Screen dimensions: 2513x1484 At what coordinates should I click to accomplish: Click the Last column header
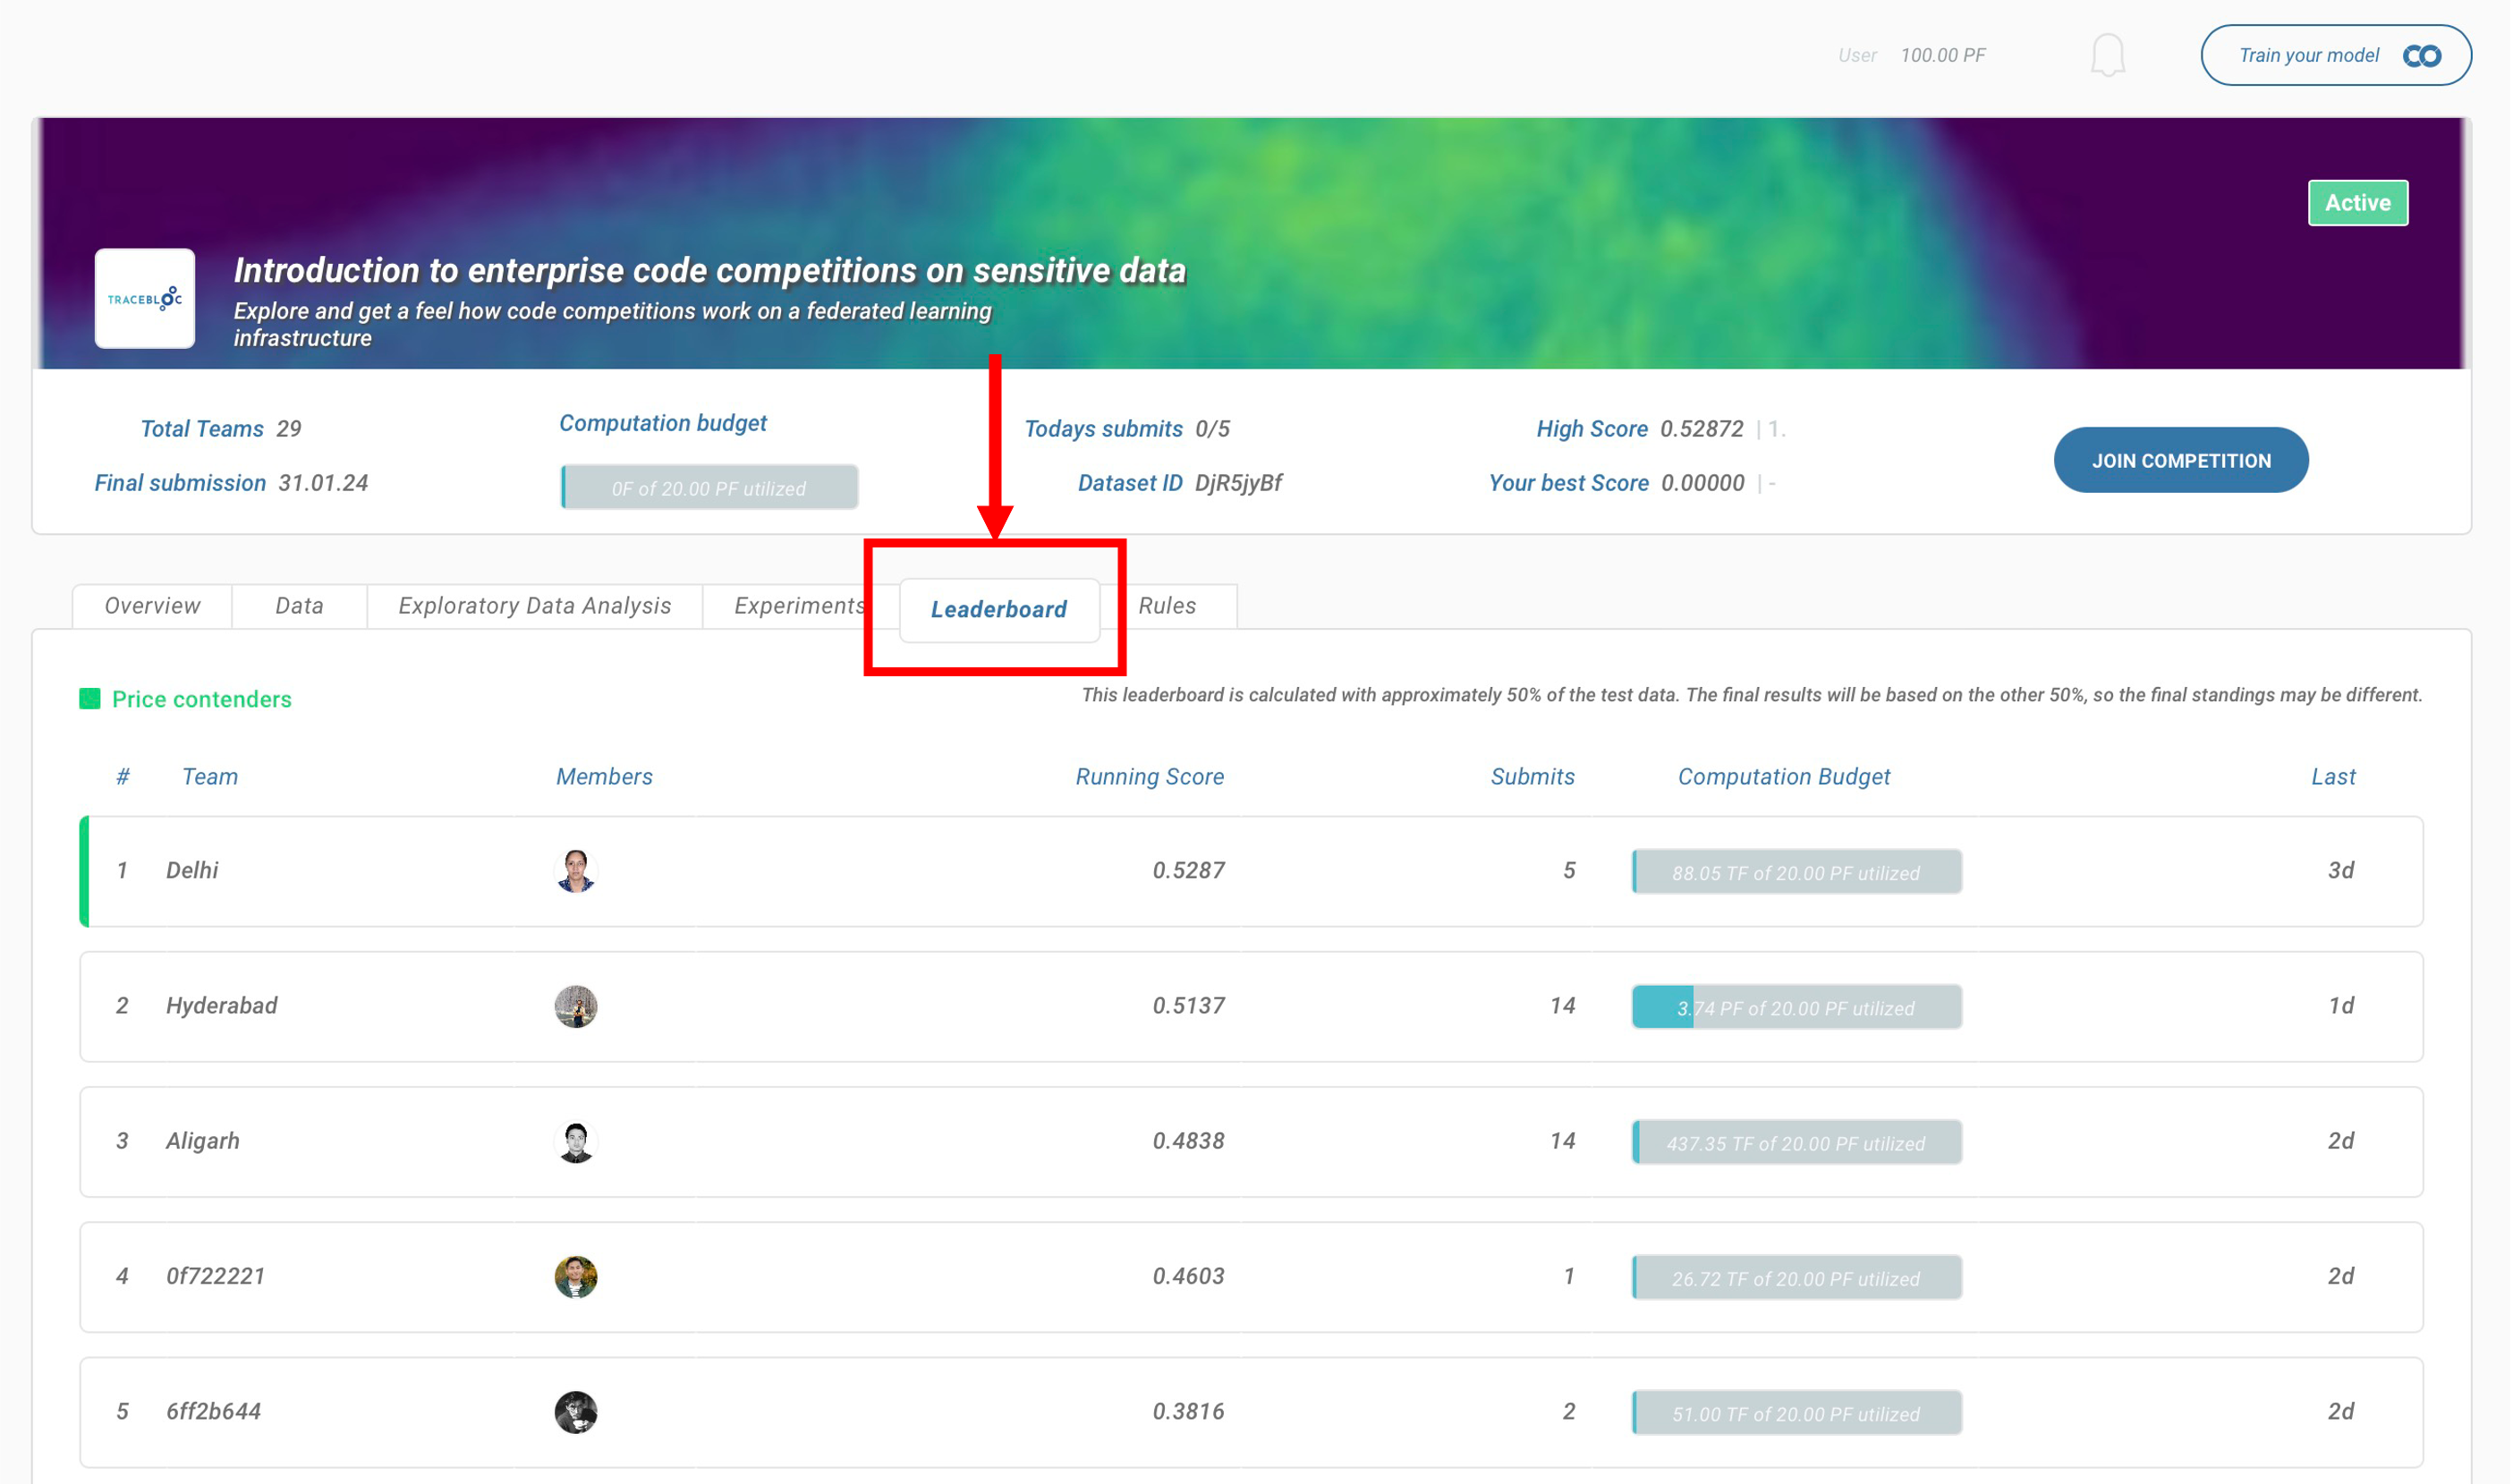point(2332,776)
